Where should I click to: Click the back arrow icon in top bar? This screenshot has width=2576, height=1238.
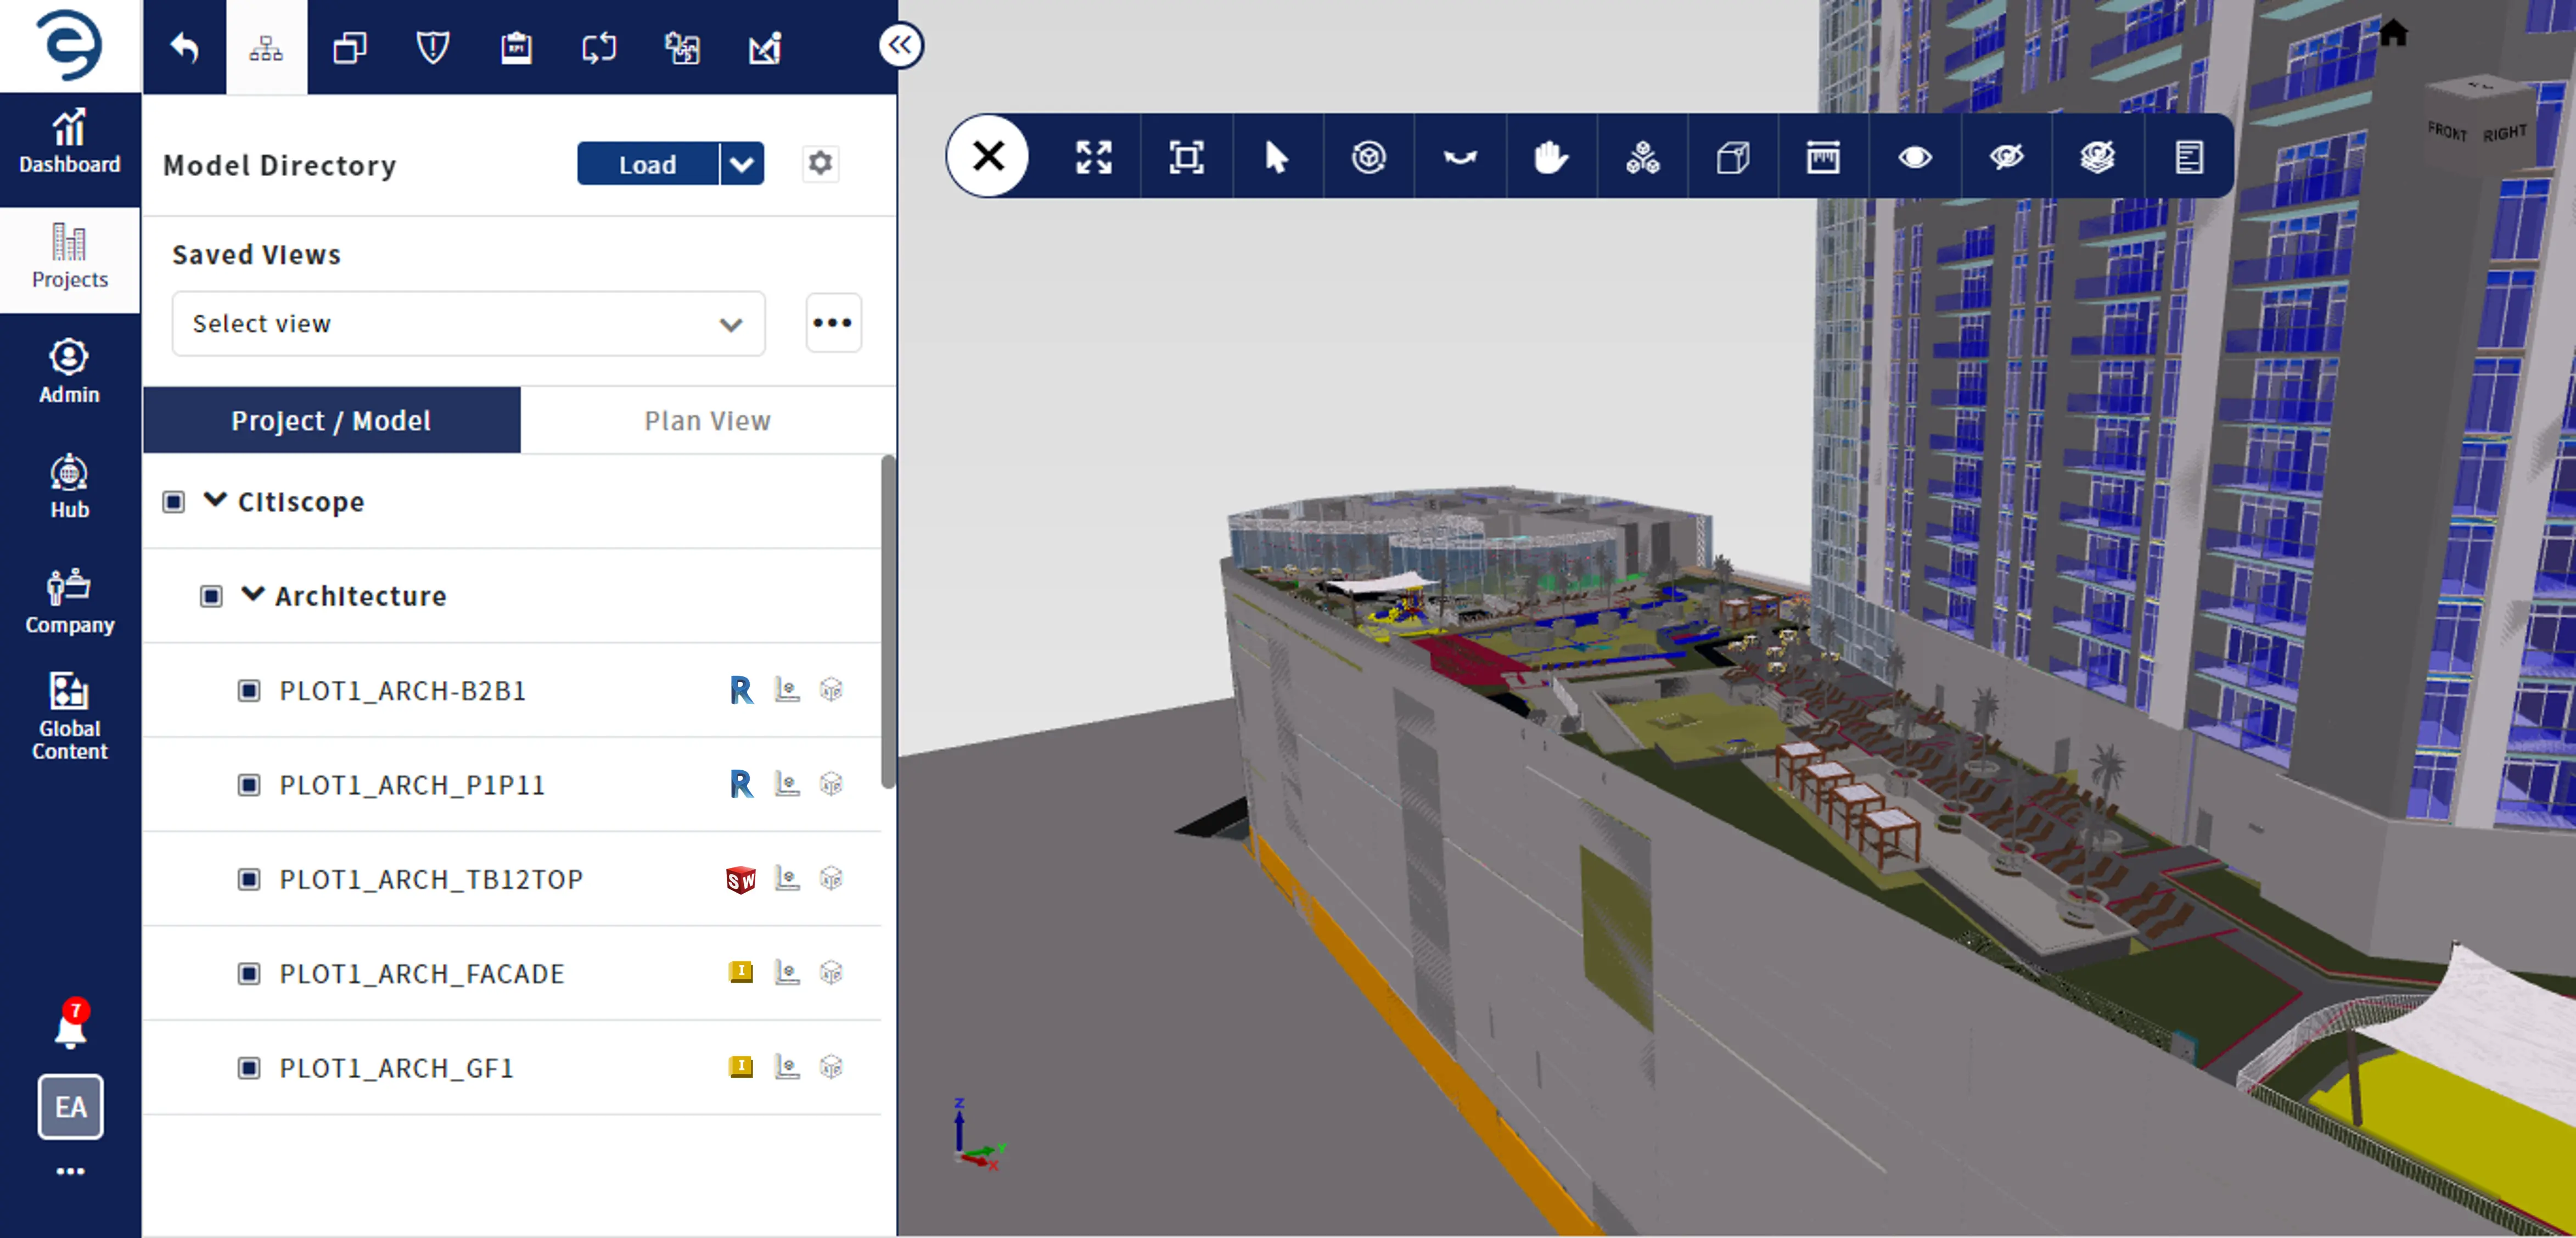pos(185,47)
